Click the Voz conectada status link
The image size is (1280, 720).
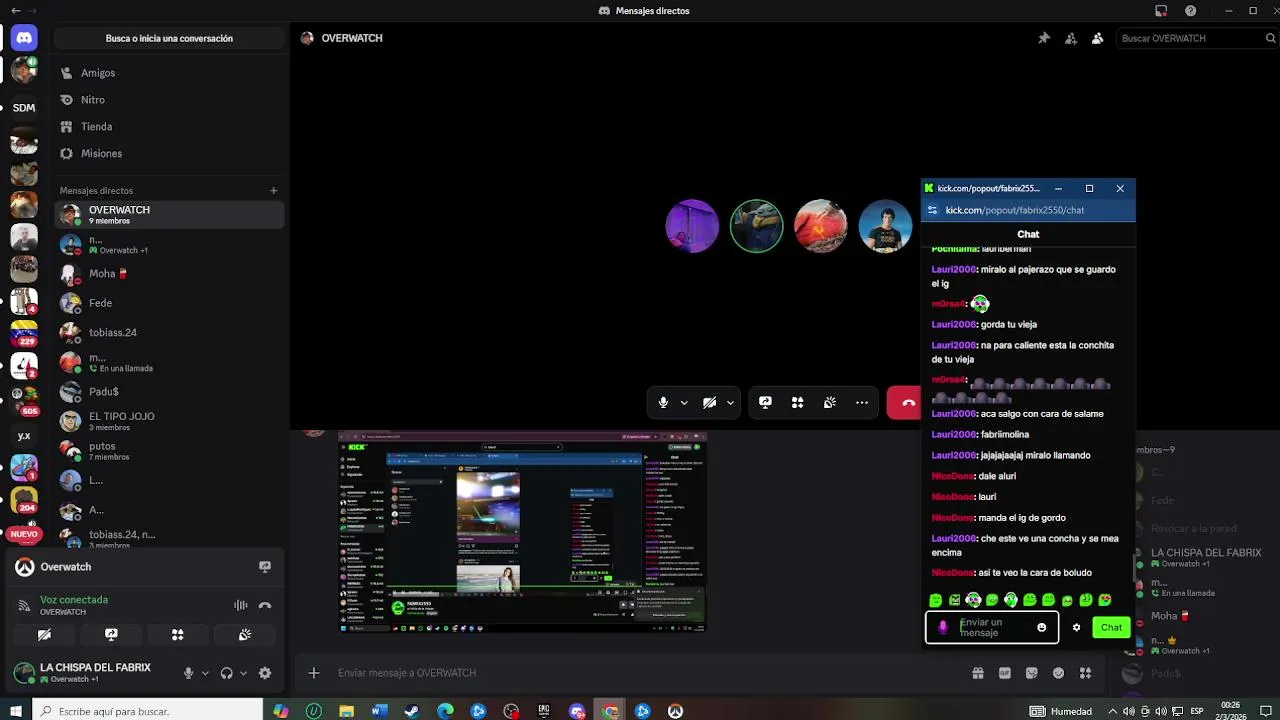(x=74, y=600)
